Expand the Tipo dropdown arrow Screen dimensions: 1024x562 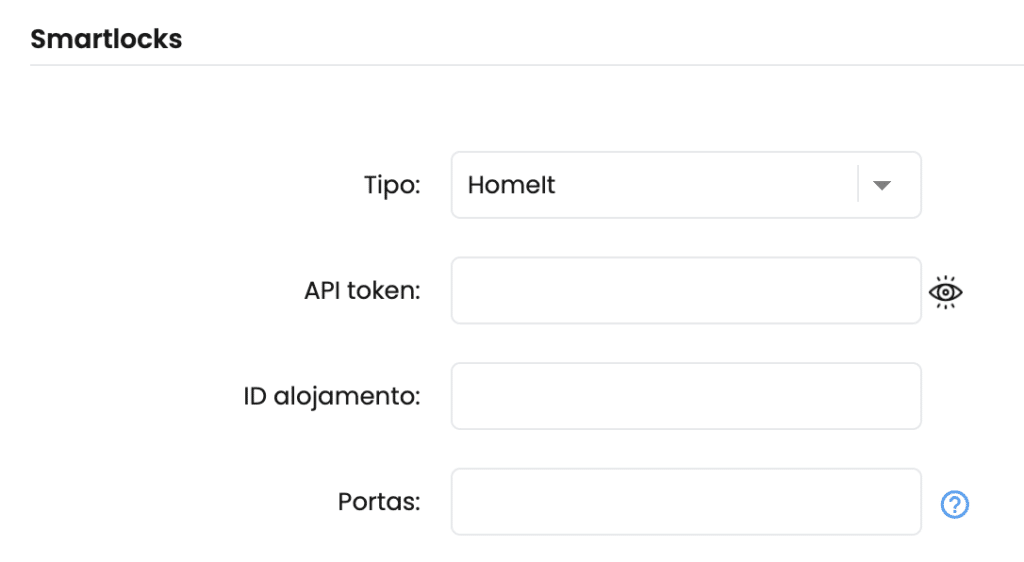click(882, 185)
